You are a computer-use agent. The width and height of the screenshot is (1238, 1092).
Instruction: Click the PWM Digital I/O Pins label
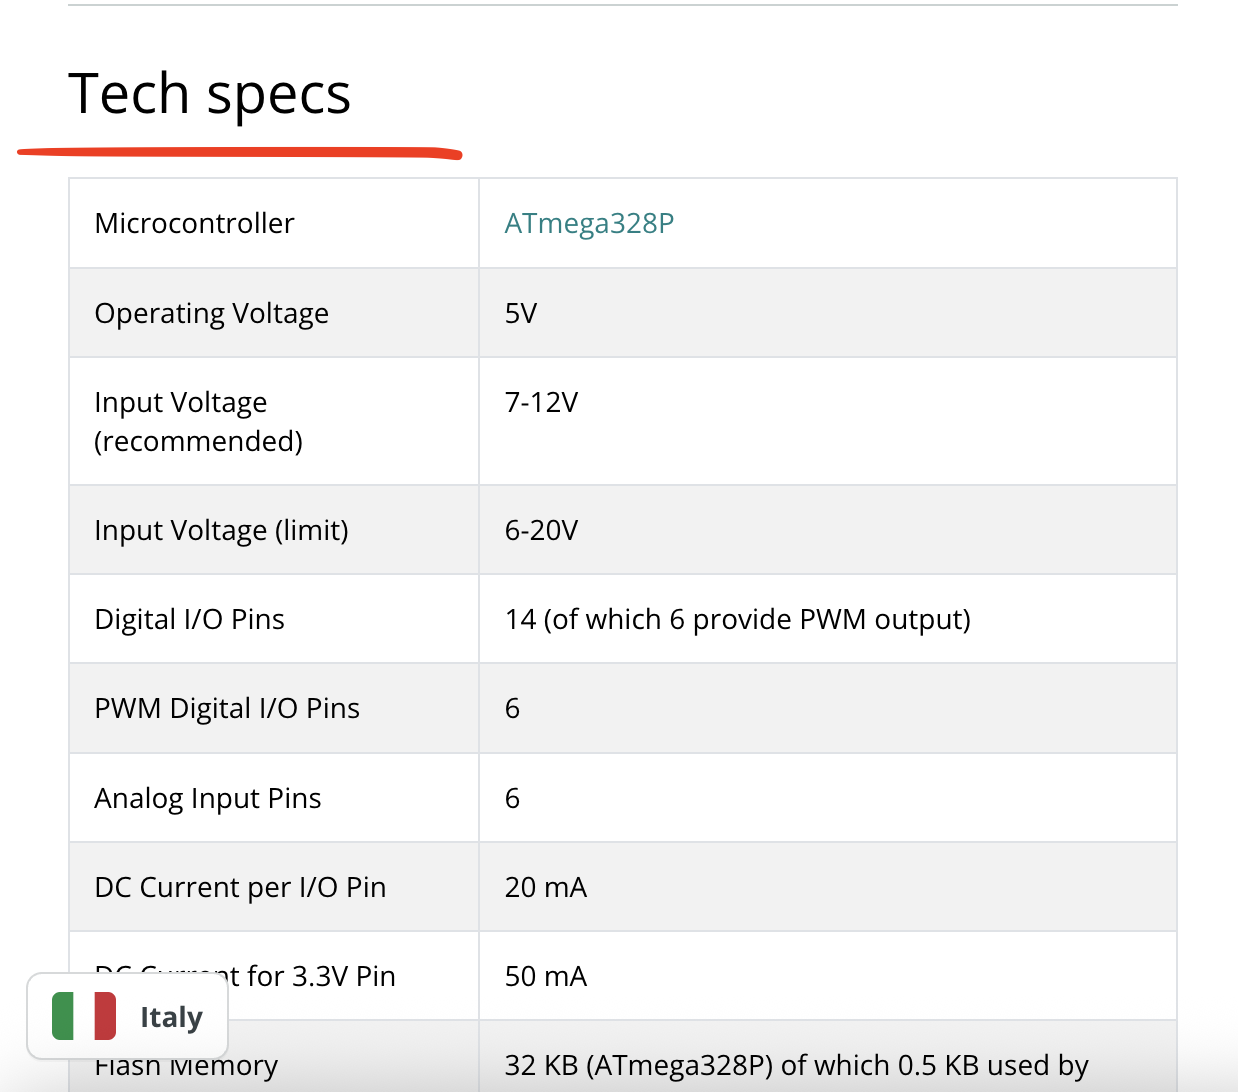click(227, 708)
